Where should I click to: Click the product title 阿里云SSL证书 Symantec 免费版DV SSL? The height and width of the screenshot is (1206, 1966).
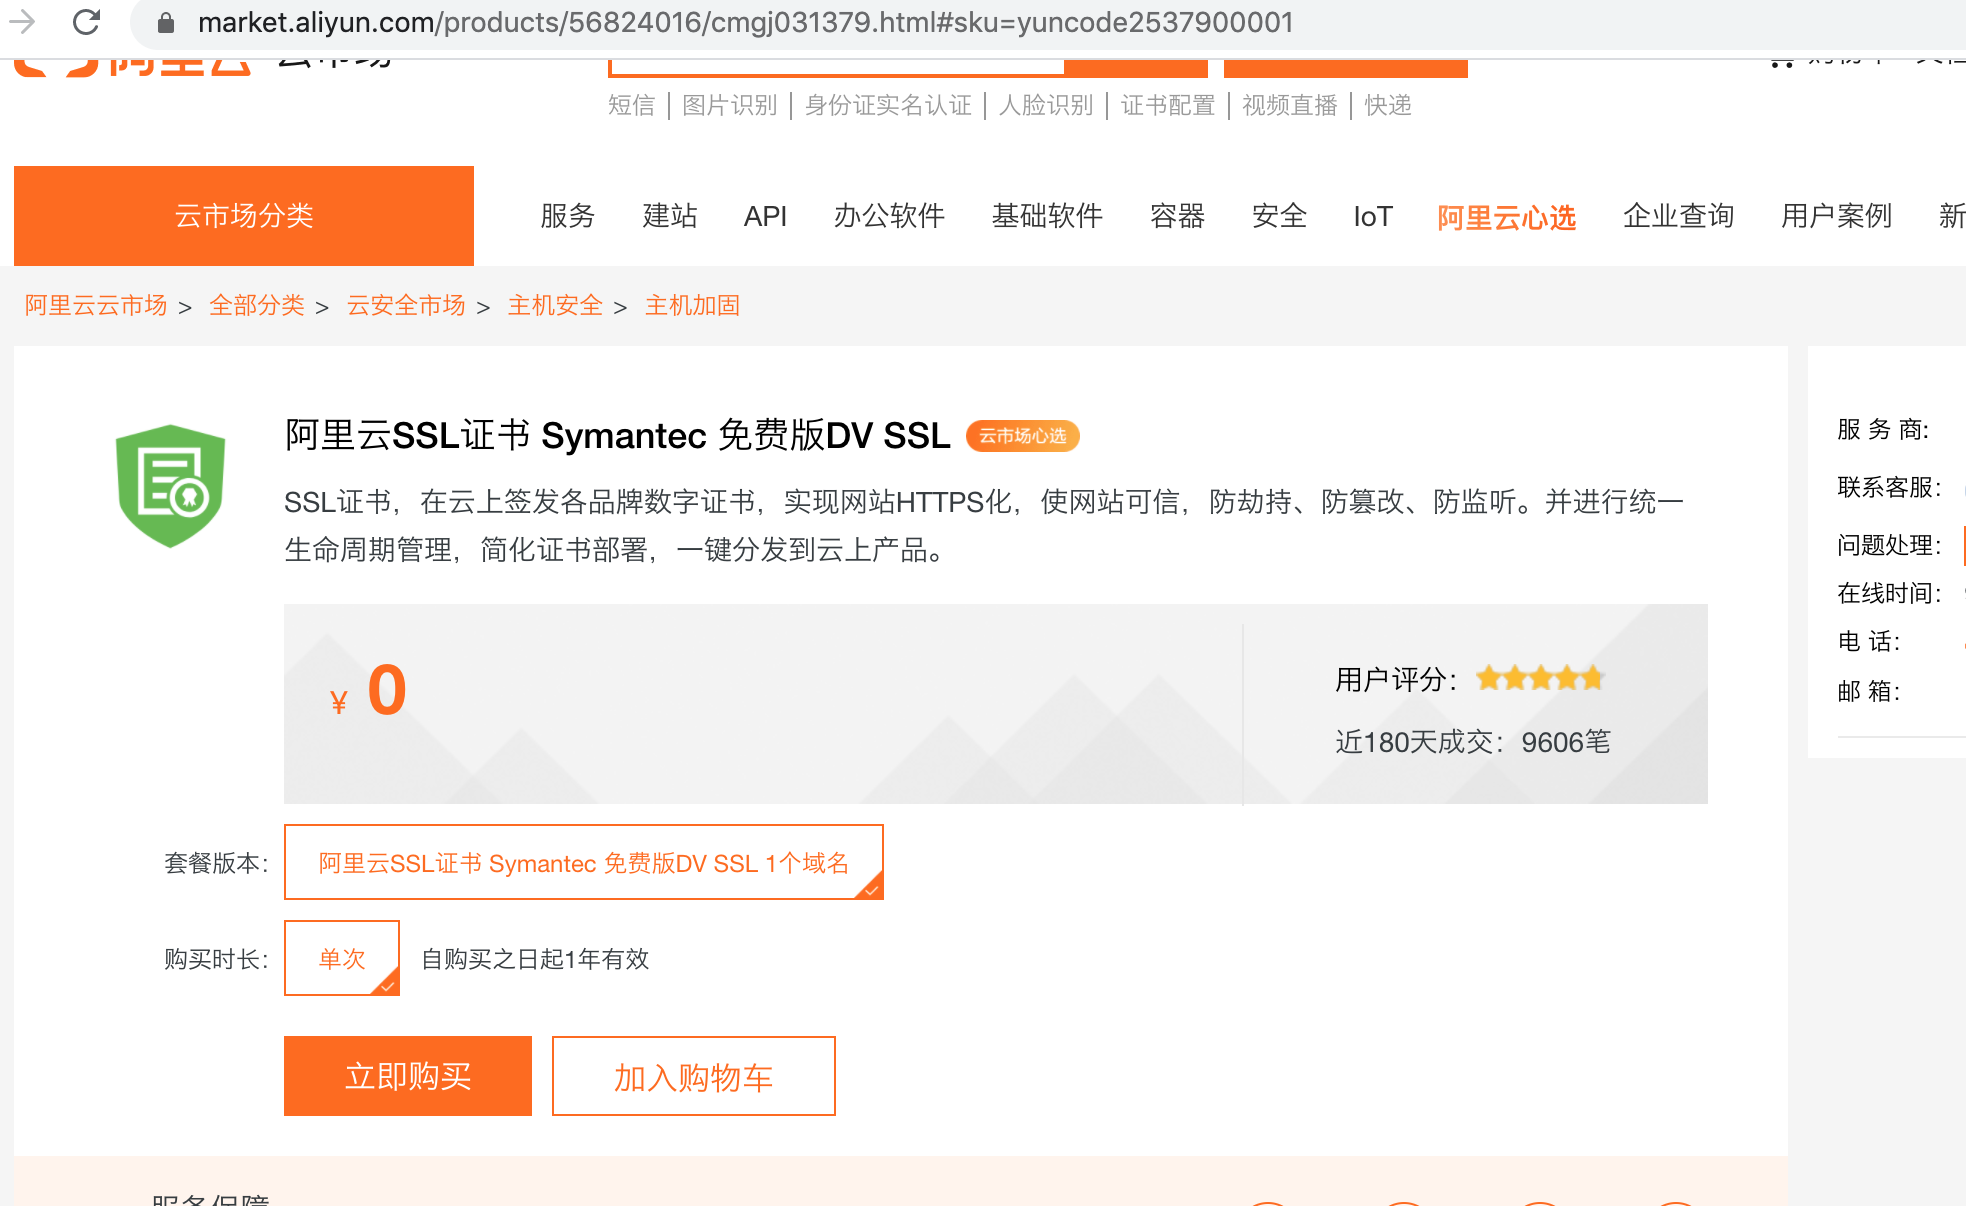[x=618, y=436]
